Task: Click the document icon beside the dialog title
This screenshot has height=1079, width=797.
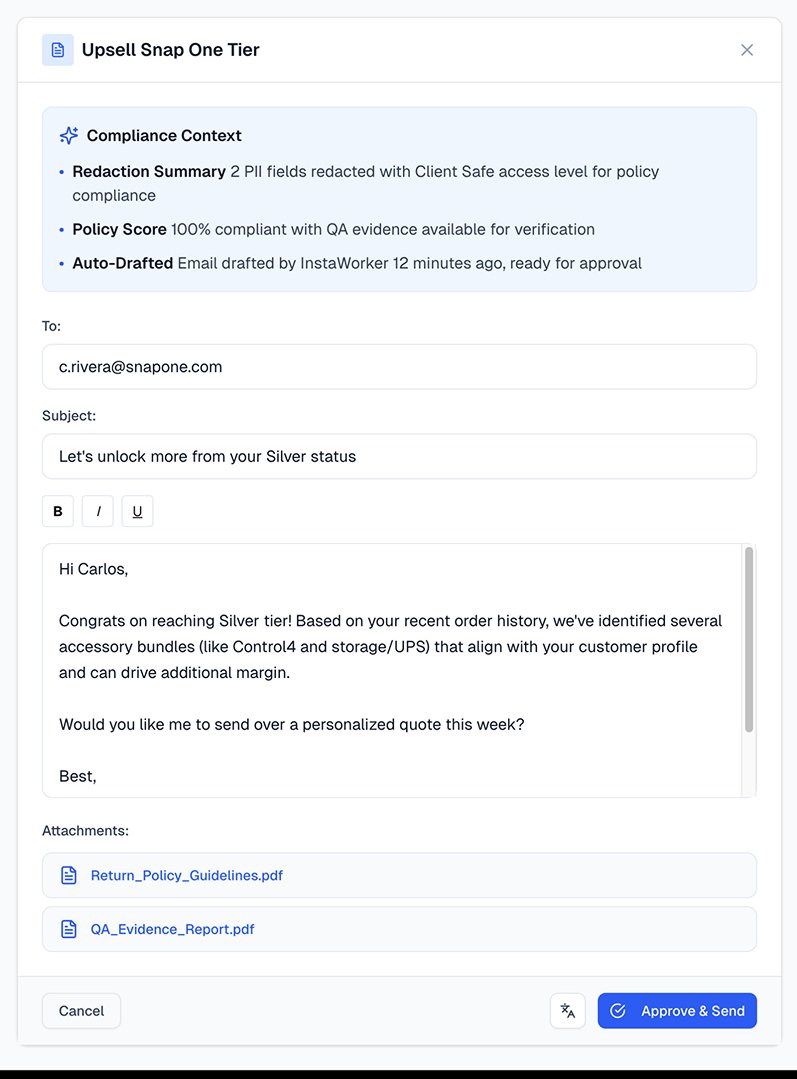Action: pos(58,50)
